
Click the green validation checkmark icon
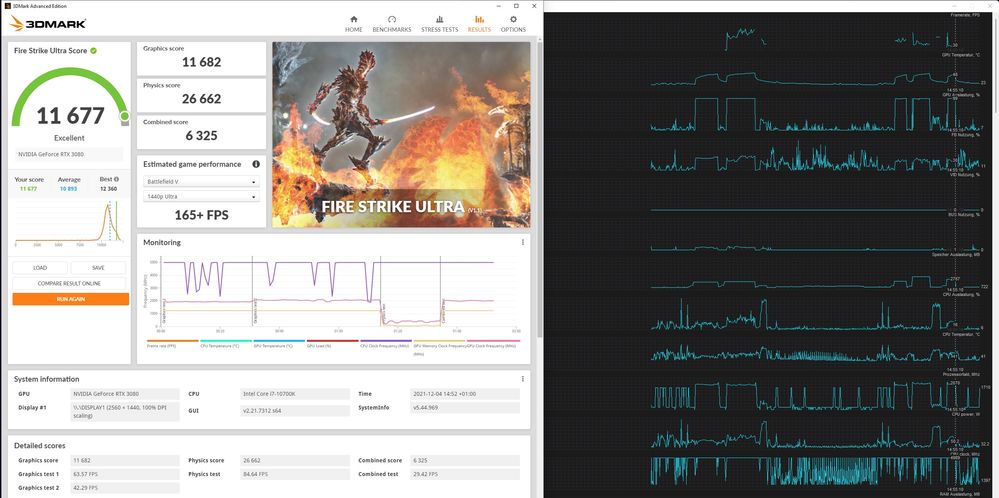point(94,50)
